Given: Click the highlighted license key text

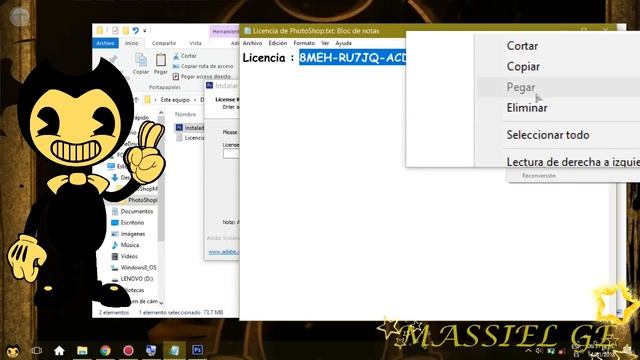Looking at the screenshot, I should 352,58.
